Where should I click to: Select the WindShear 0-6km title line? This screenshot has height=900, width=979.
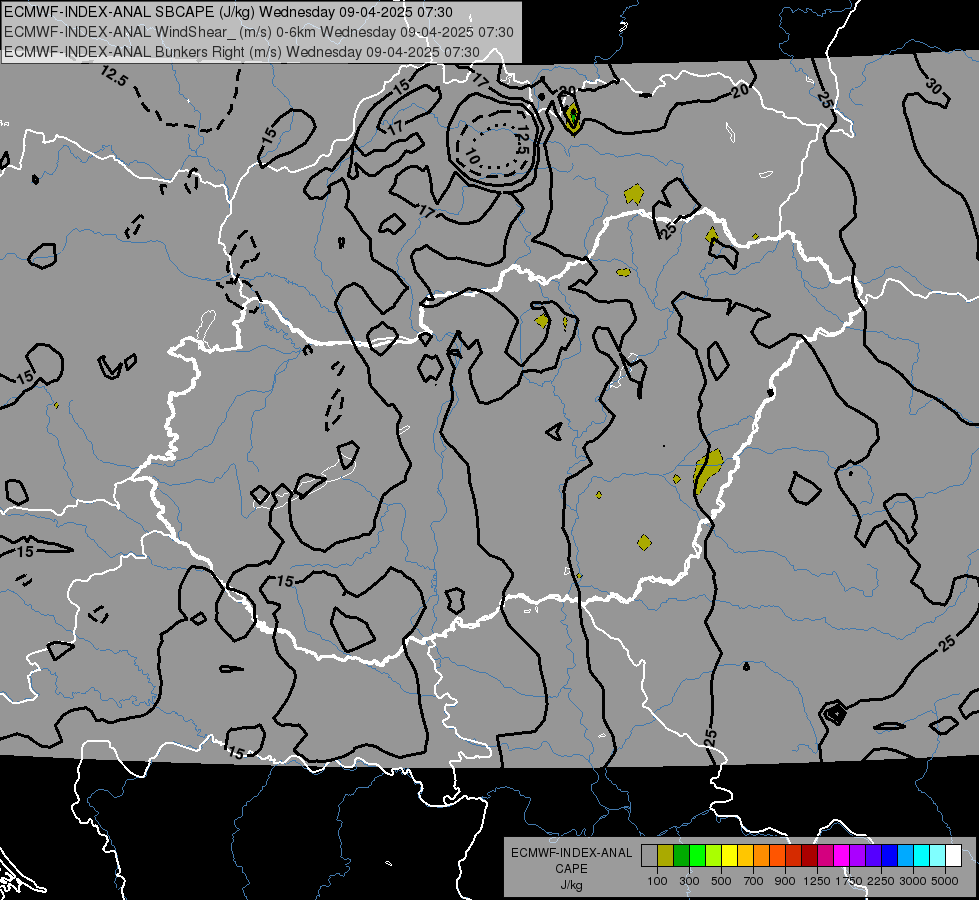(258, 32)
